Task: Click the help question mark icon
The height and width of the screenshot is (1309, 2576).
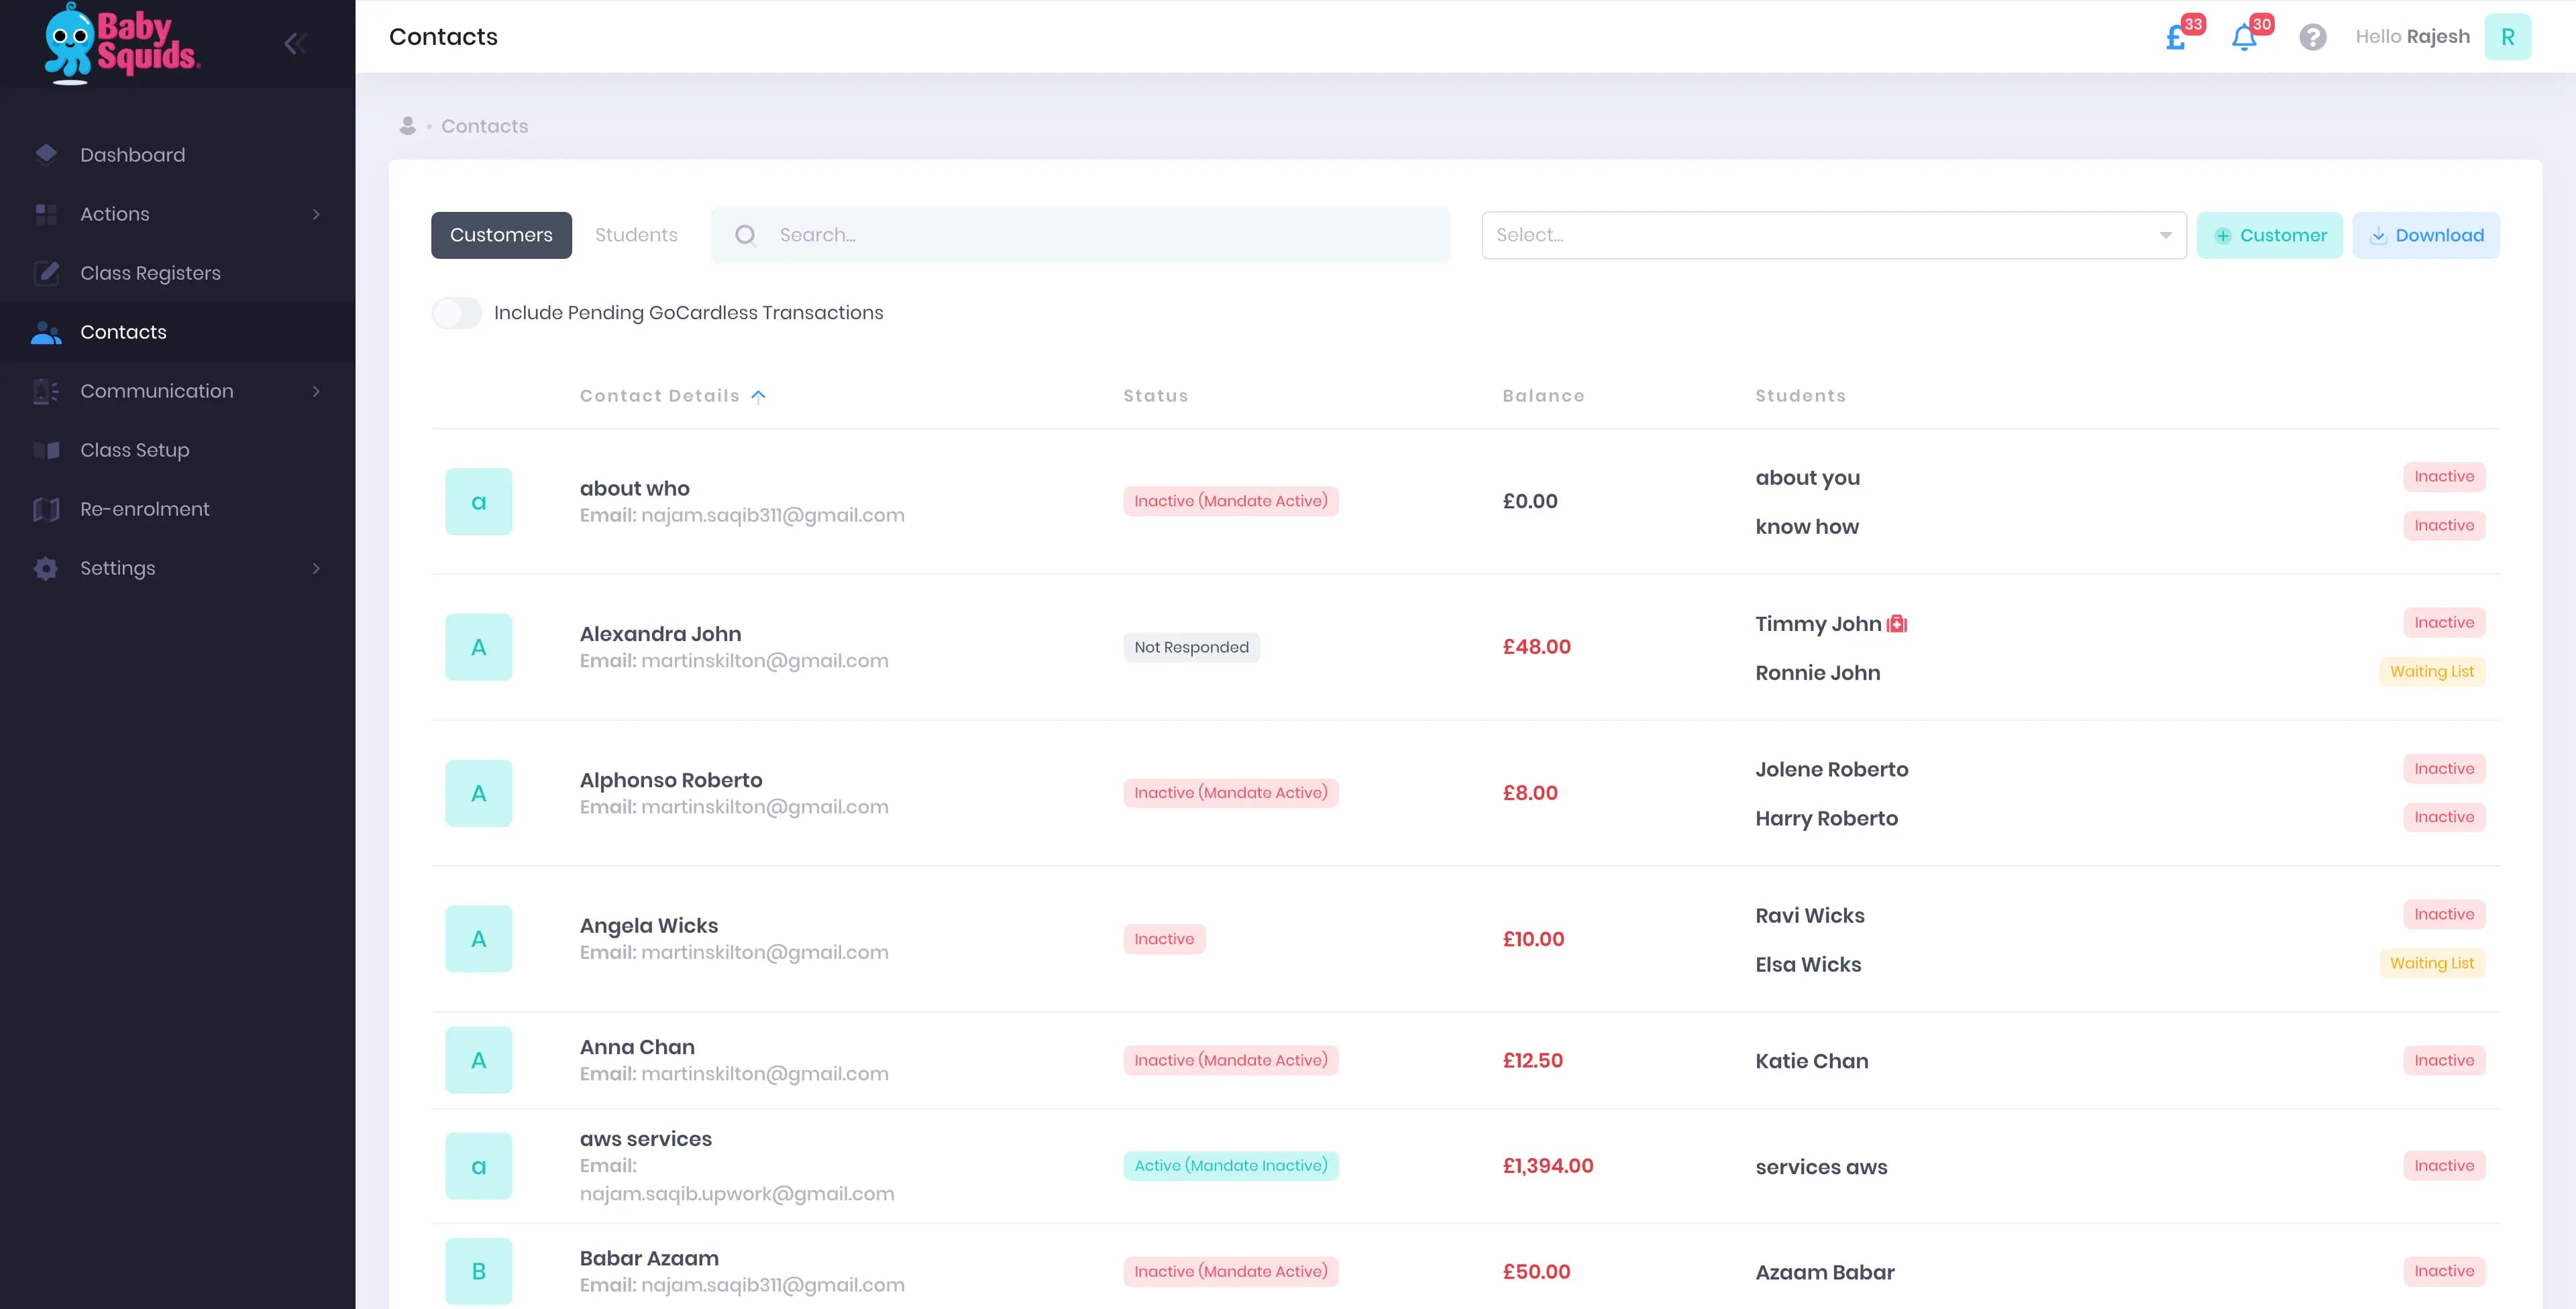Action: 2312,37
